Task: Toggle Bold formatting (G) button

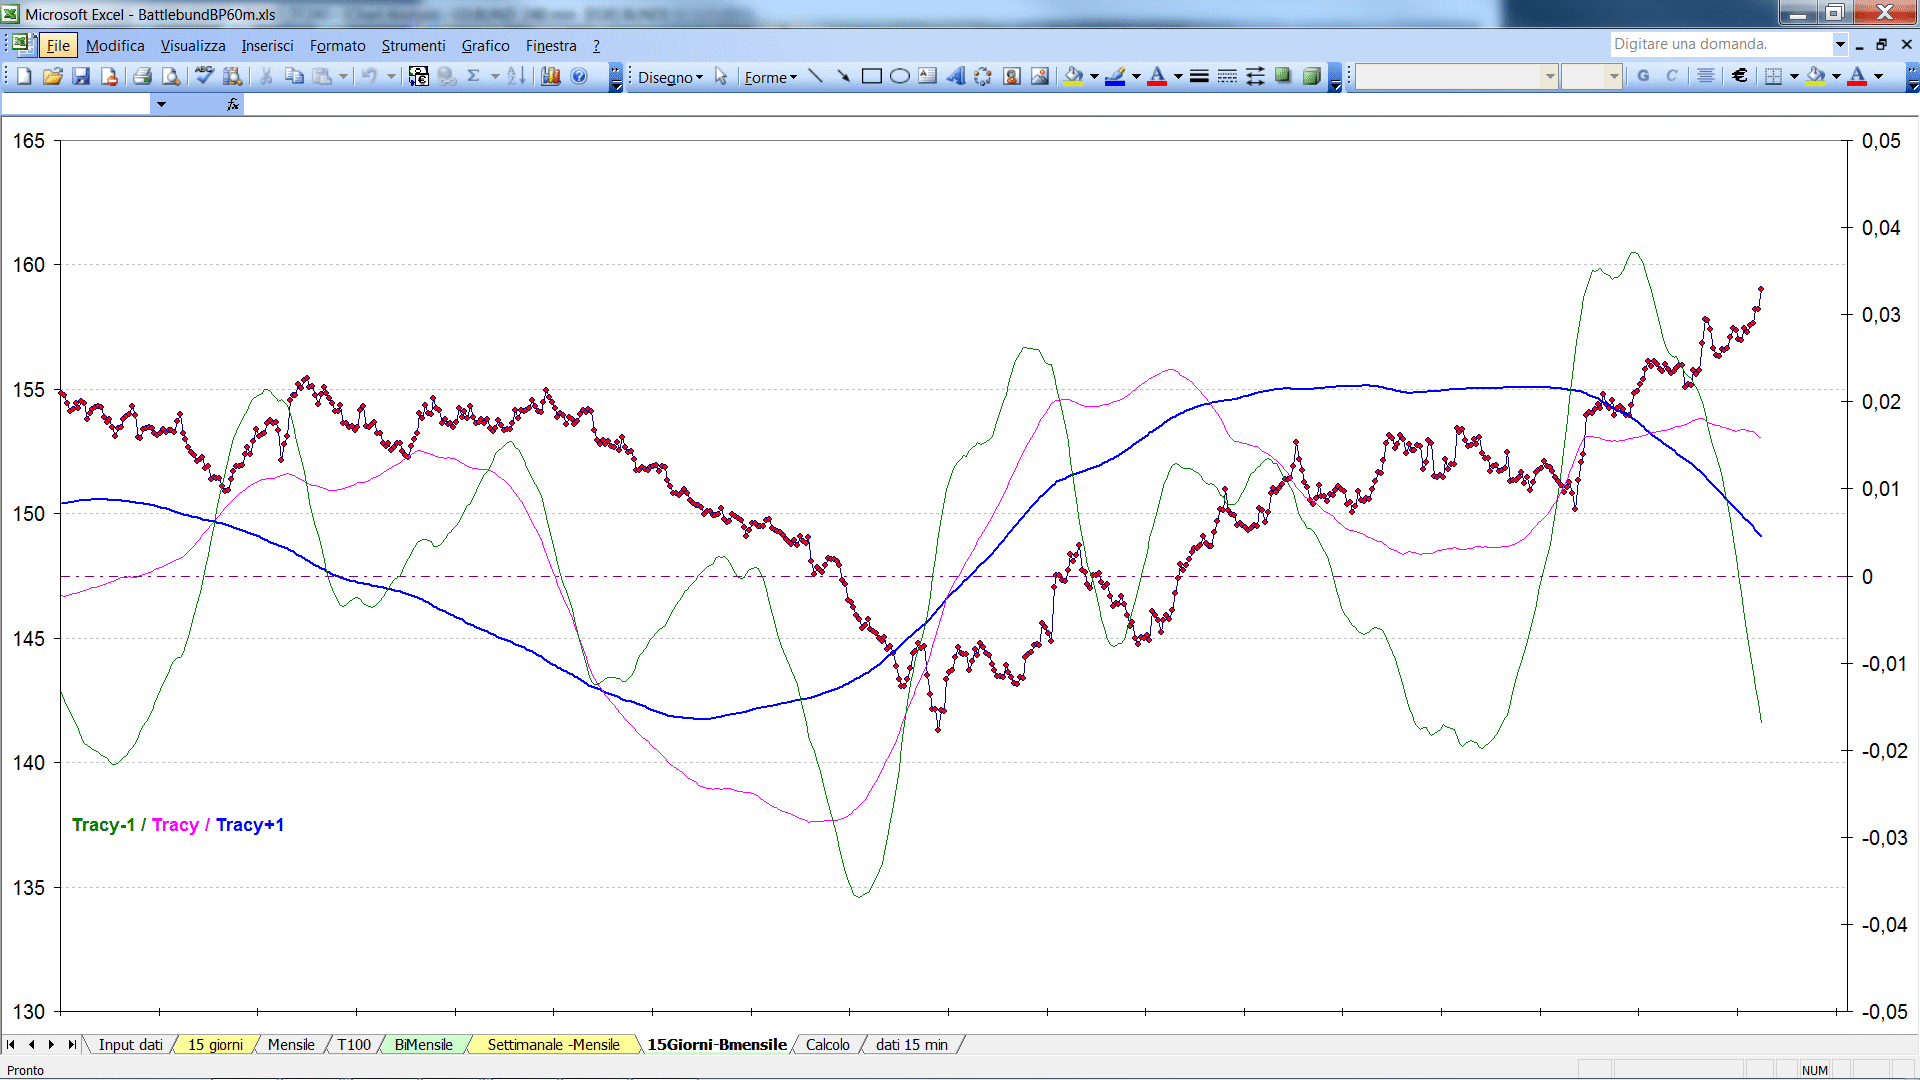Action: (1643, 76)
